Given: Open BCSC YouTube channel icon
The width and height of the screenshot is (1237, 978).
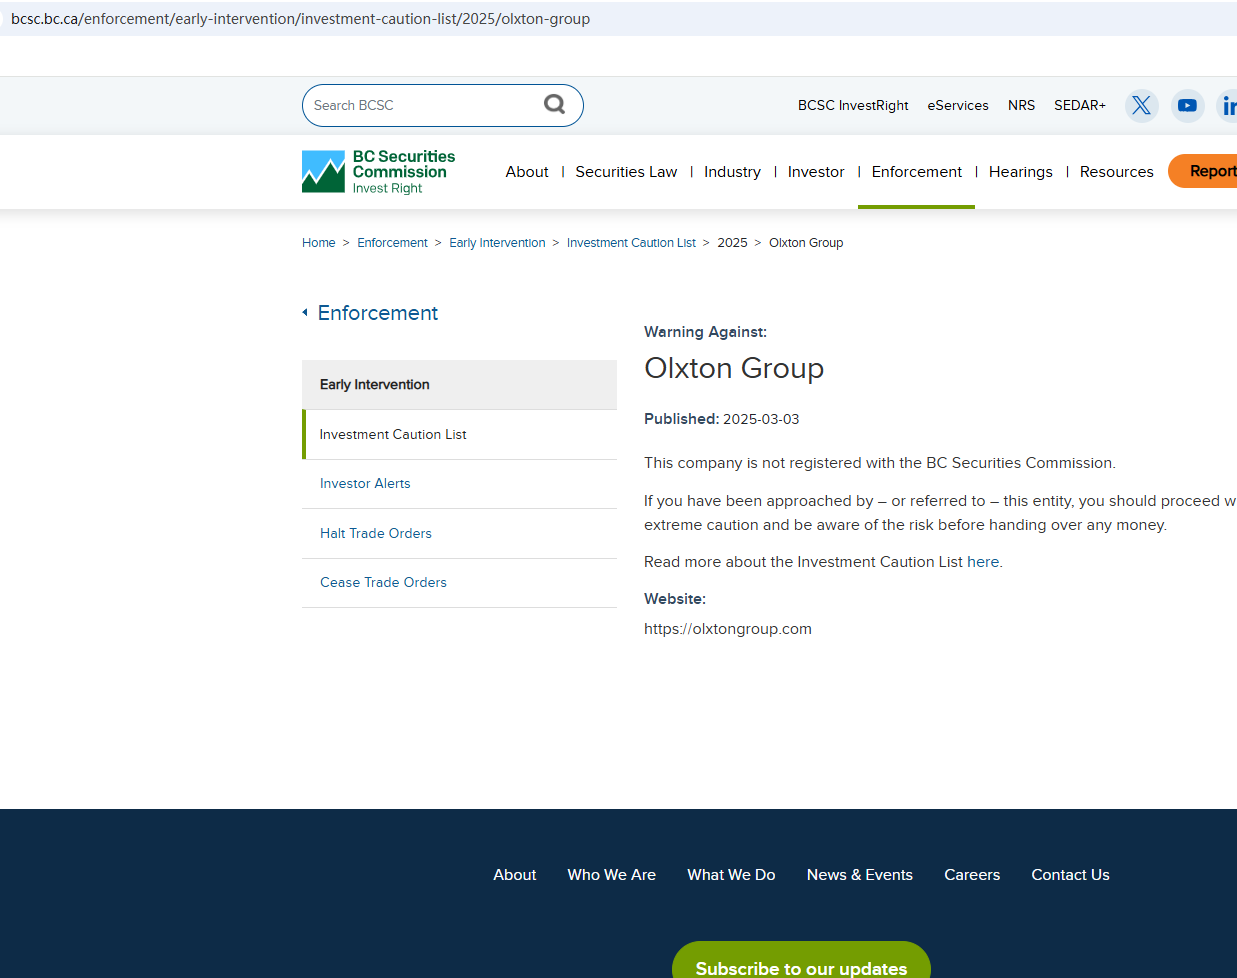Looking at the screenshot, I should coord(1187,105).
